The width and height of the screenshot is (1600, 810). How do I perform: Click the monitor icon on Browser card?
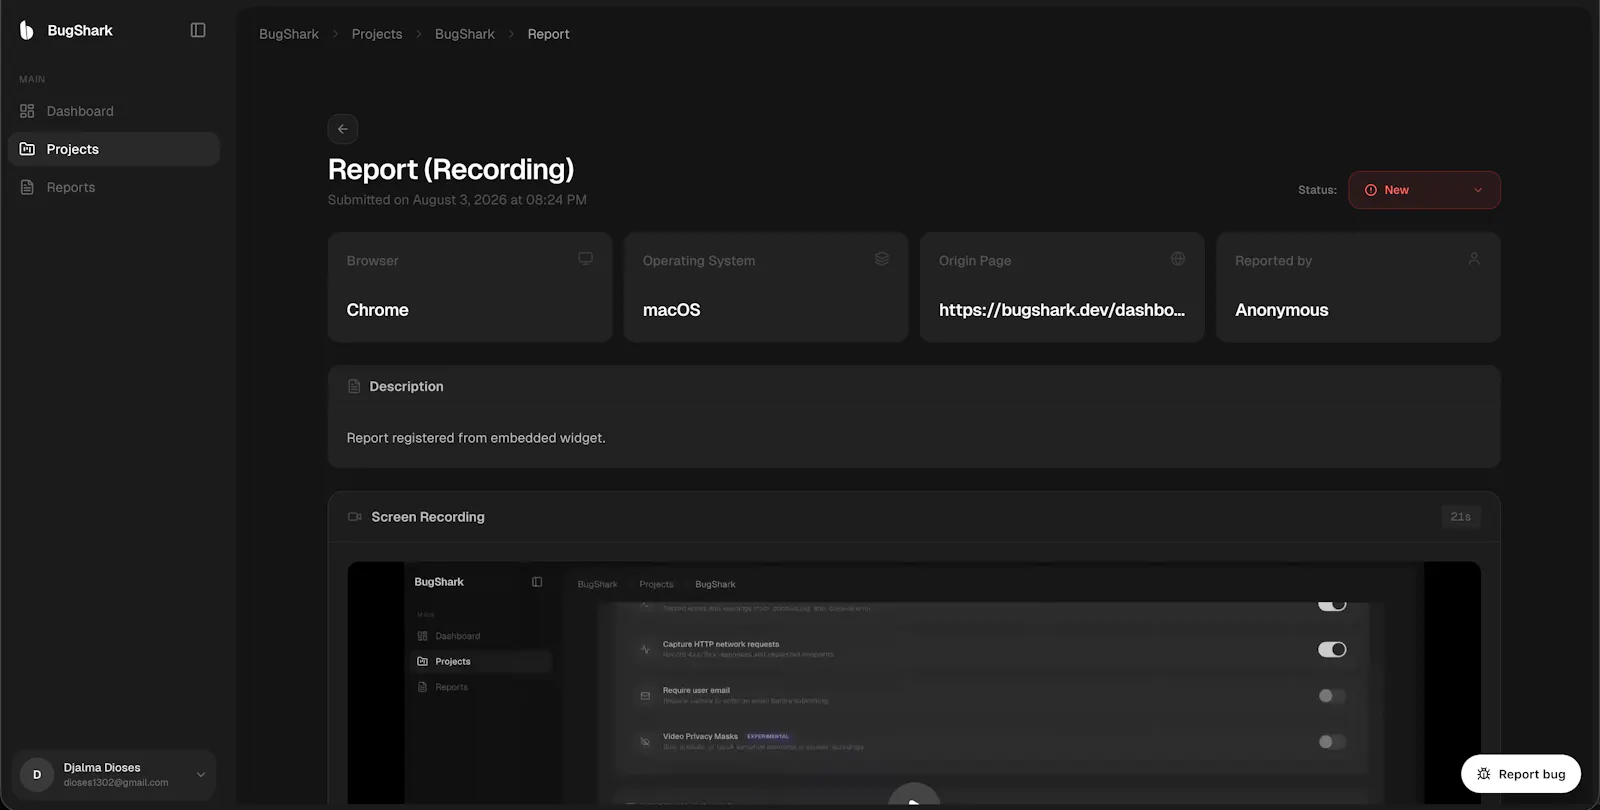click(x=586, y=259)
